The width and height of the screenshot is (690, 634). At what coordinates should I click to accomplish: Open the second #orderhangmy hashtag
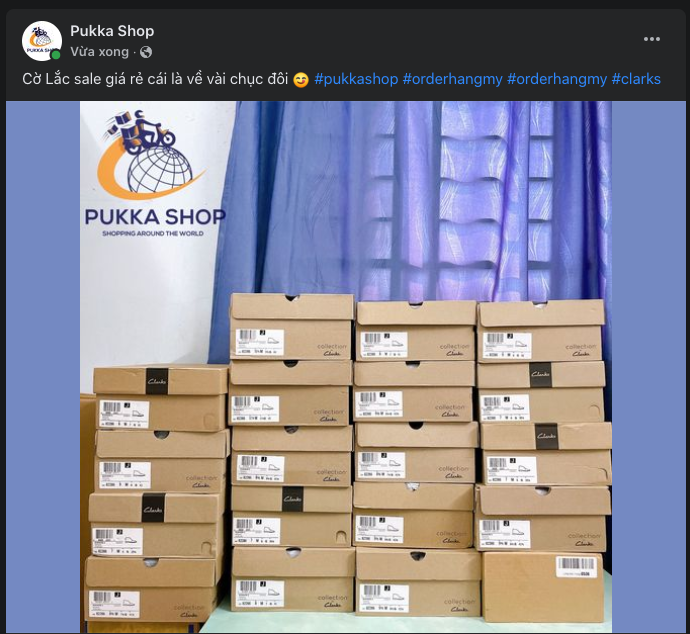click(x=557, y=79)
